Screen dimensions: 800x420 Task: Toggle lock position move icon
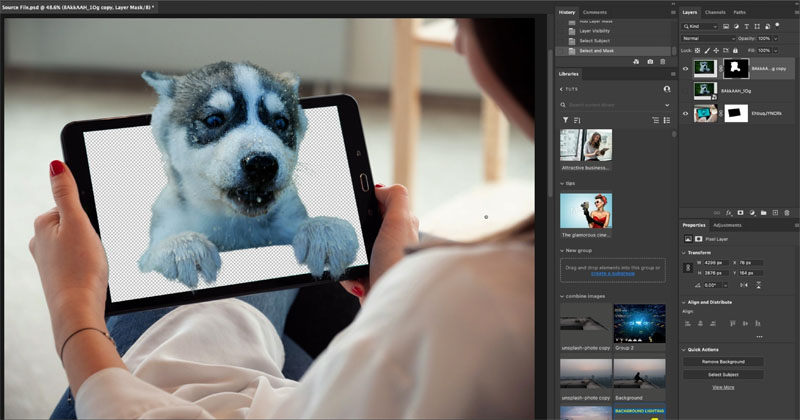point(716,51)
